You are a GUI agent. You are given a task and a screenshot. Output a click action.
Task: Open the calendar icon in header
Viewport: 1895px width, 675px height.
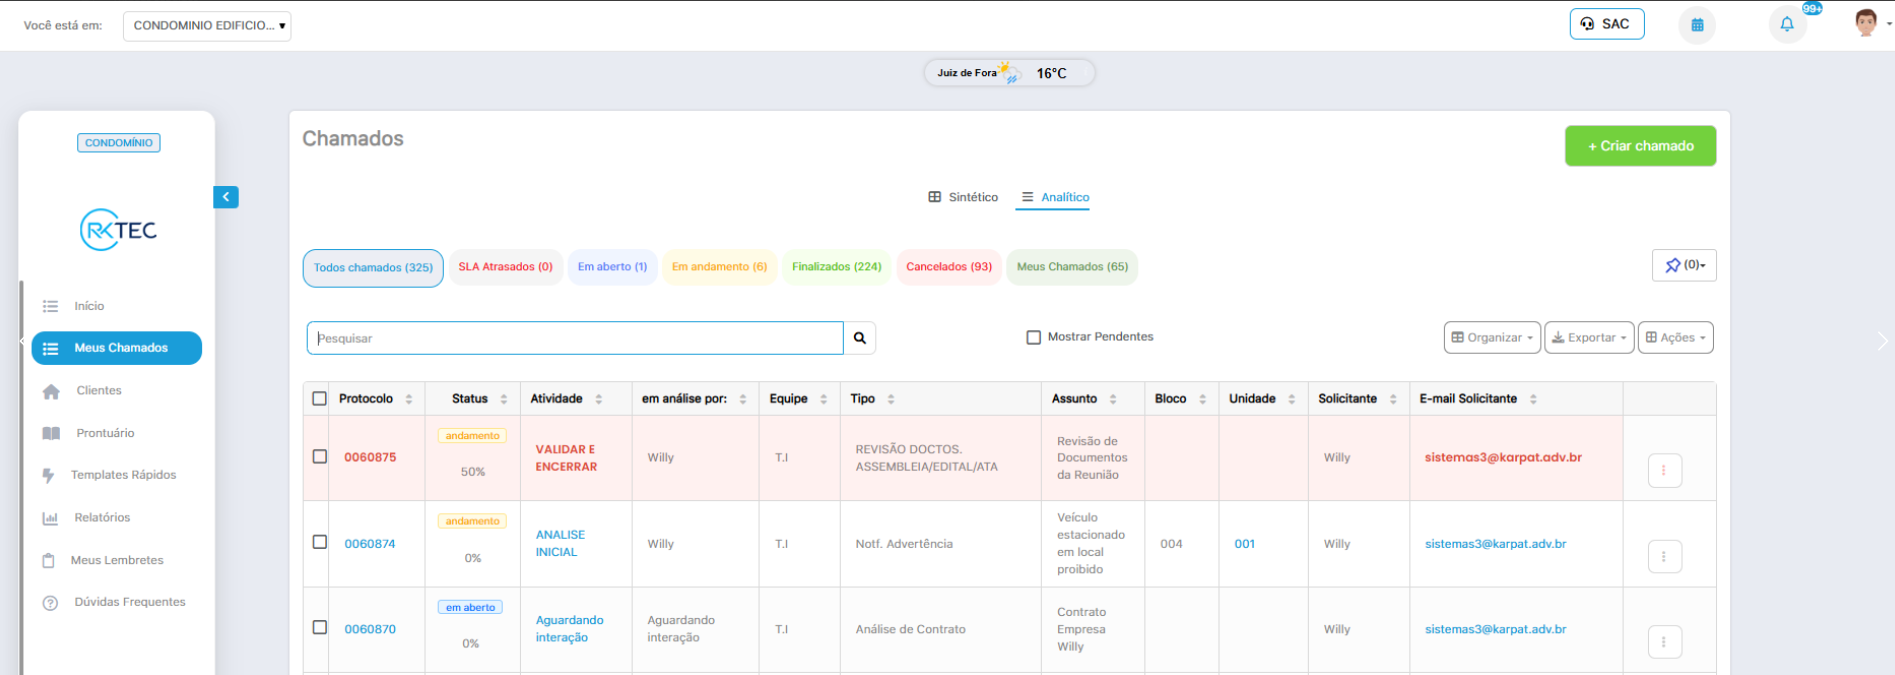[1697, 25]
